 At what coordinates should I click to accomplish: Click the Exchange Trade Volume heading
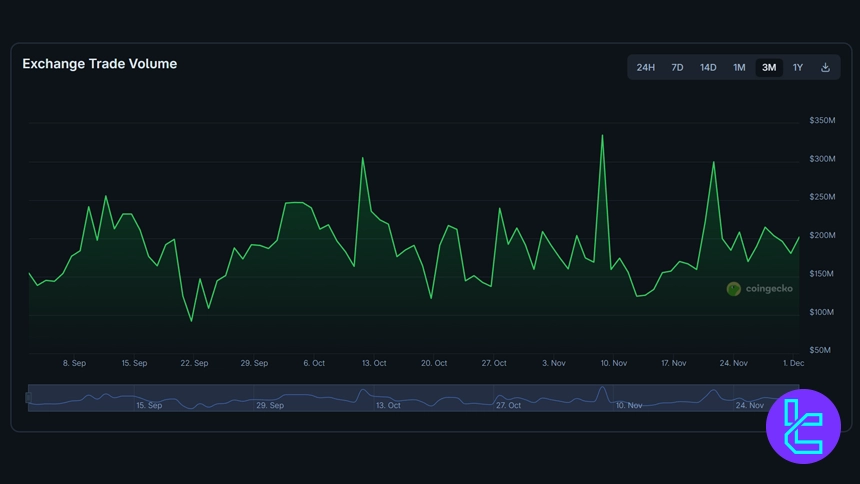(100, 64)
